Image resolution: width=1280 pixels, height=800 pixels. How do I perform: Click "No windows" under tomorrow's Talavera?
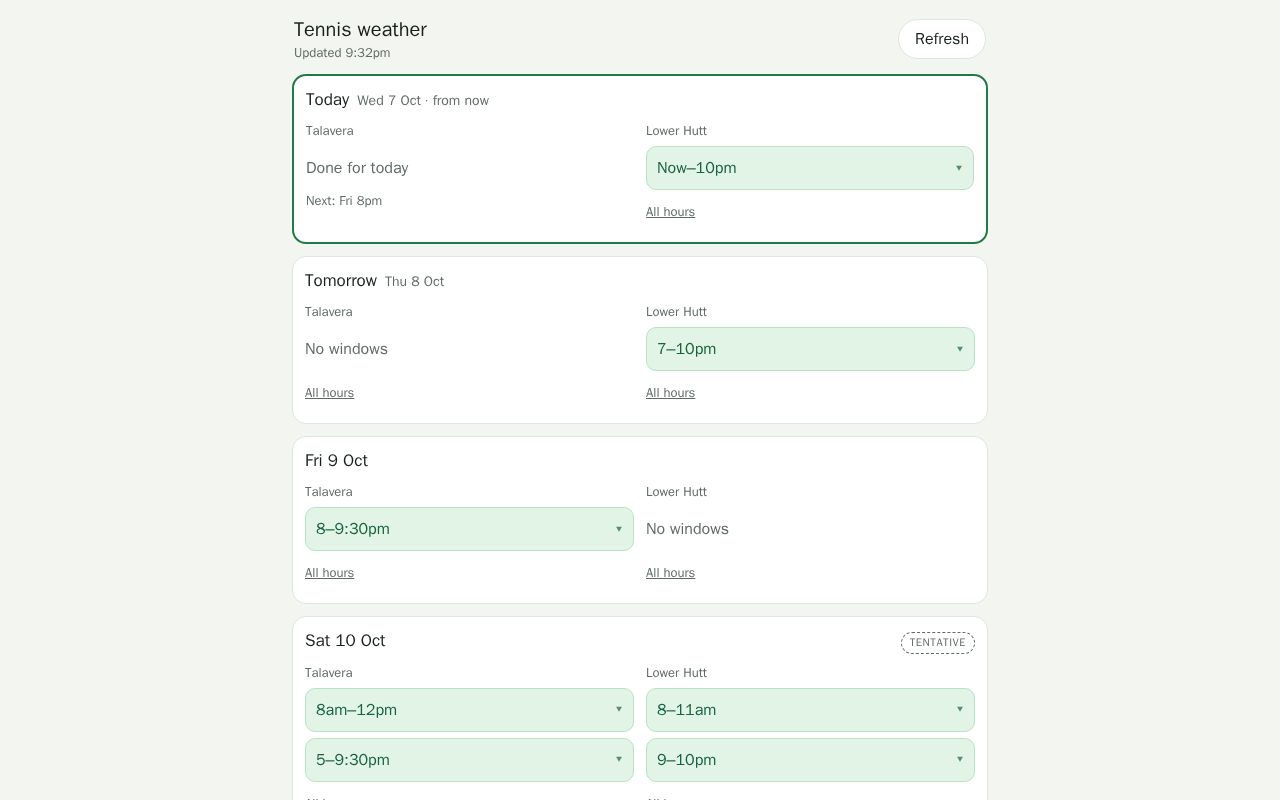(346, 349)
